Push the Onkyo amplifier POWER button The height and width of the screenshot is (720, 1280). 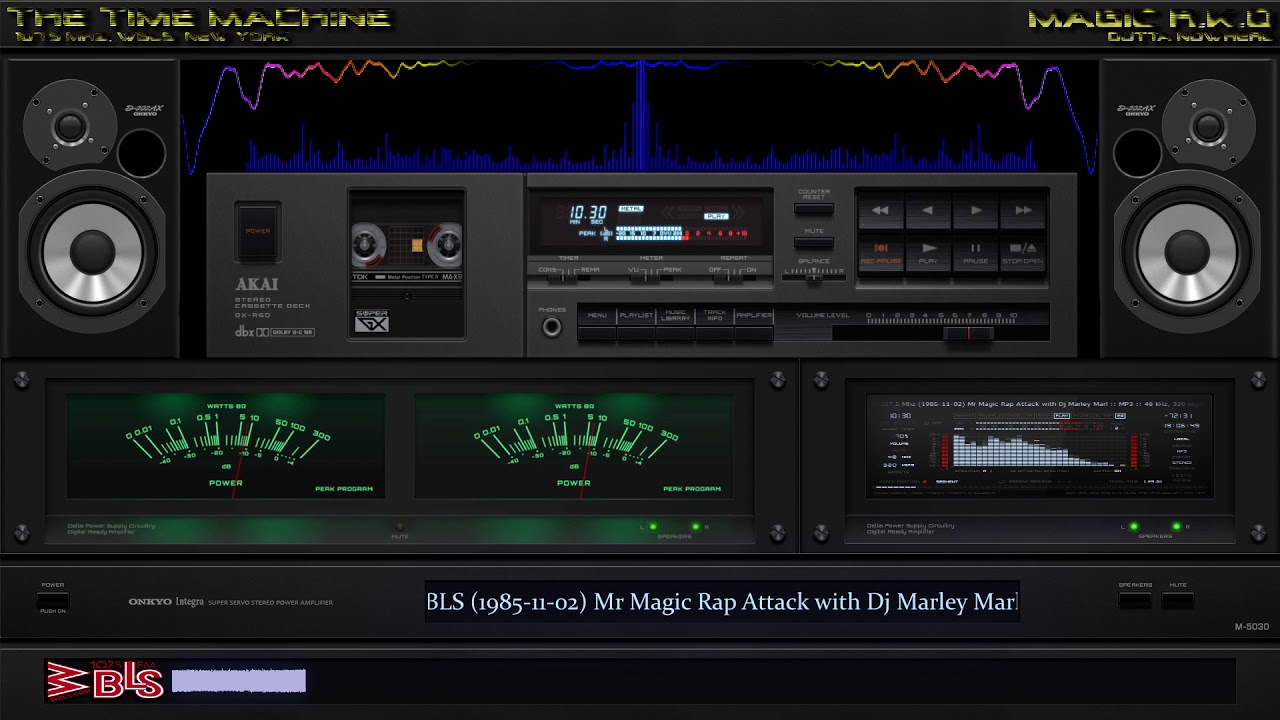53,599
